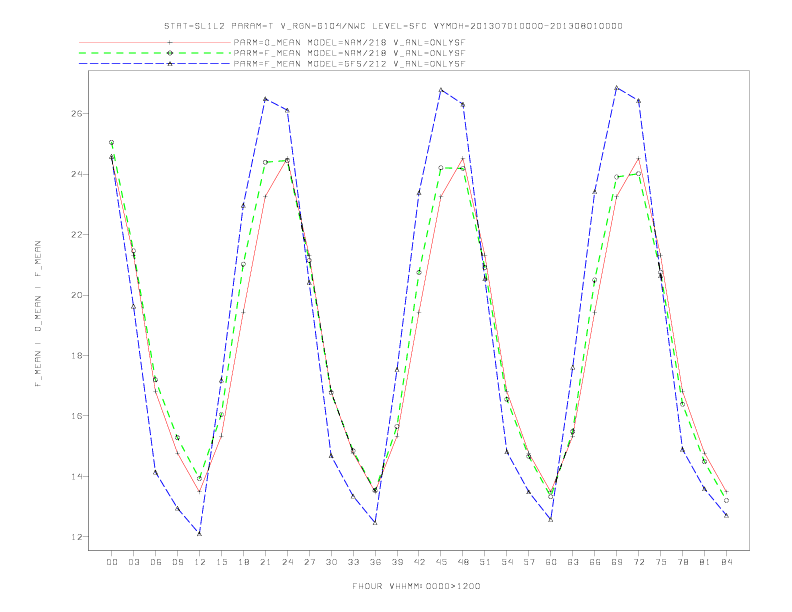This screenshot has height=612, width=792.
Task: Click x-axis tick label 06
Action: point(156,562)
